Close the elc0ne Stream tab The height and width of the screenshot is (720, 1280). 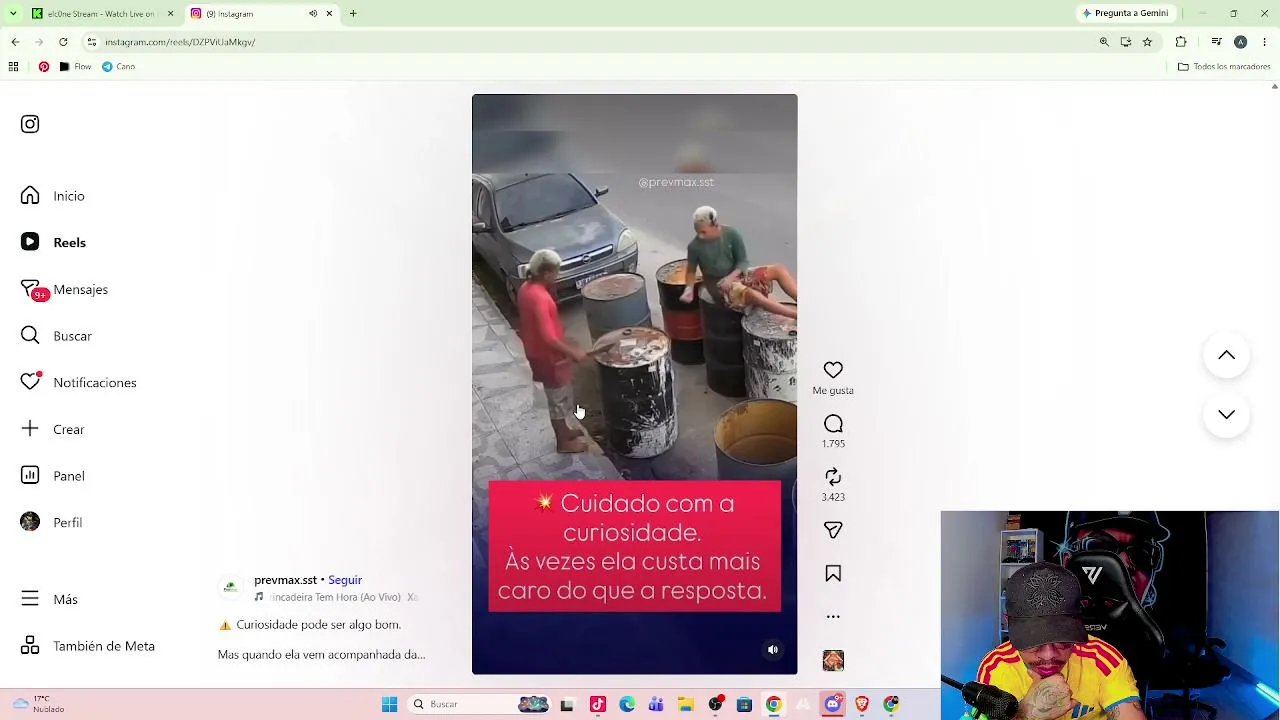point(170,13)
